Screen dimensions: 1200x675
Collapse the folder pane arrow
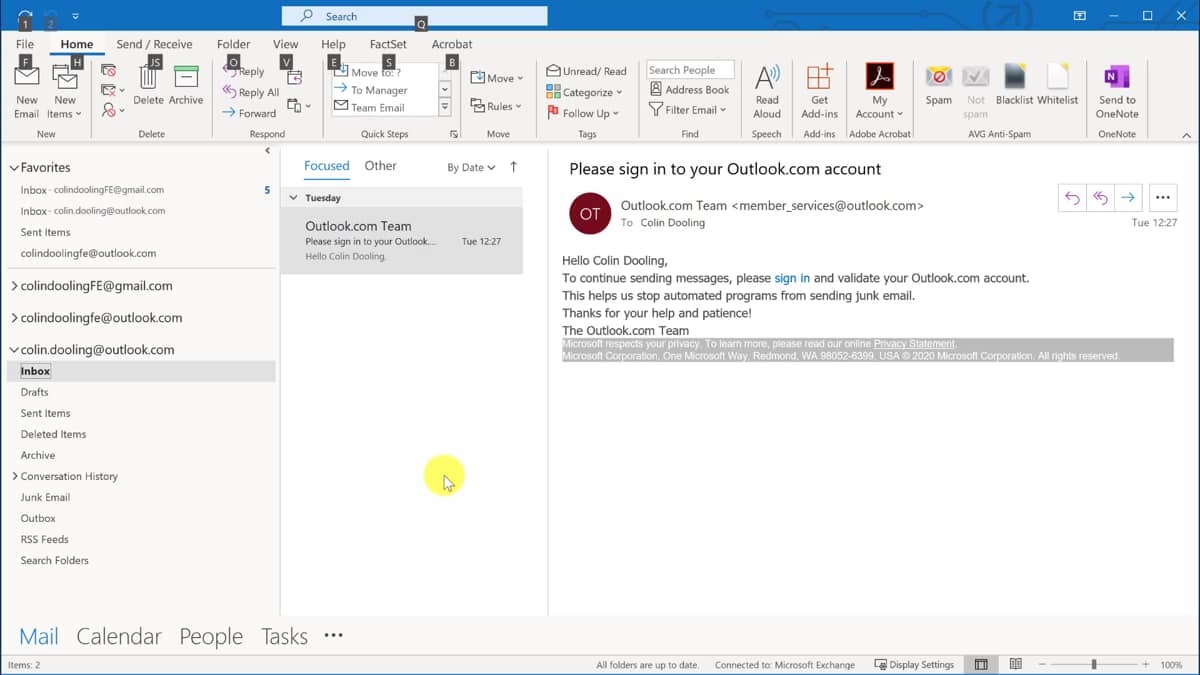pos(267,150)
